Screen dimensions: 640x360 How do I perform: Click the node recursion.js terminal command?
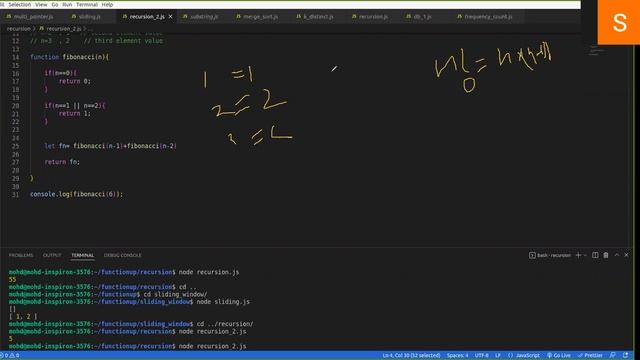click(209, 272)
